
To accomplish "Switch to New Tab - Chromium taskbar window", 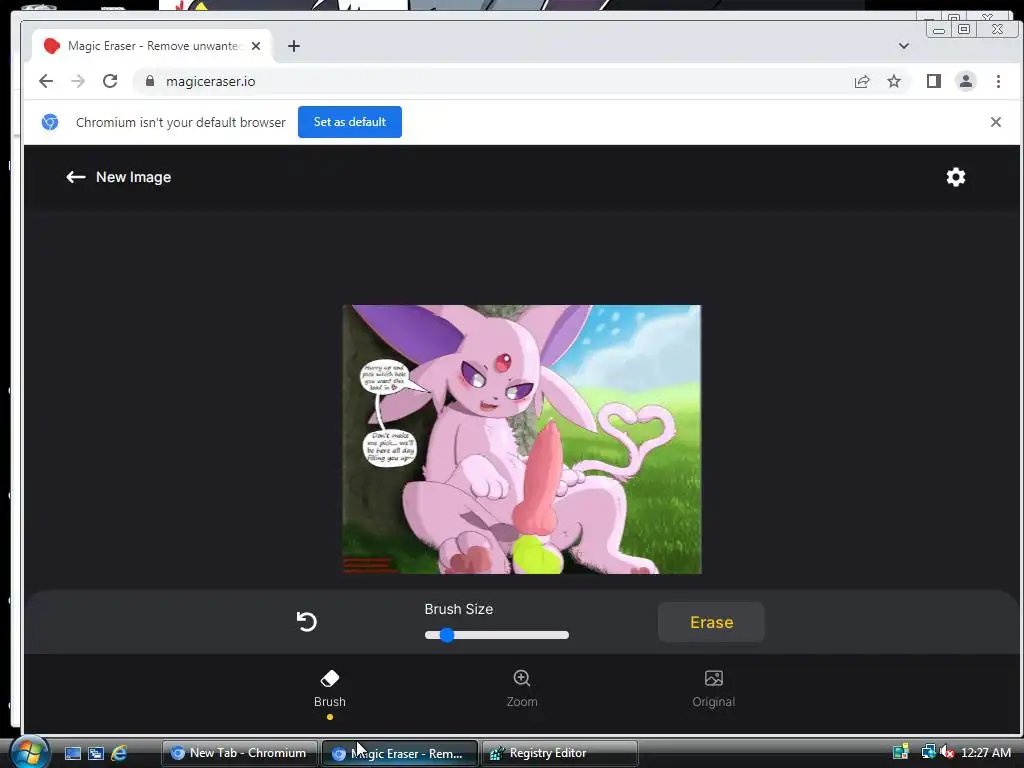I will pos(239,753).
